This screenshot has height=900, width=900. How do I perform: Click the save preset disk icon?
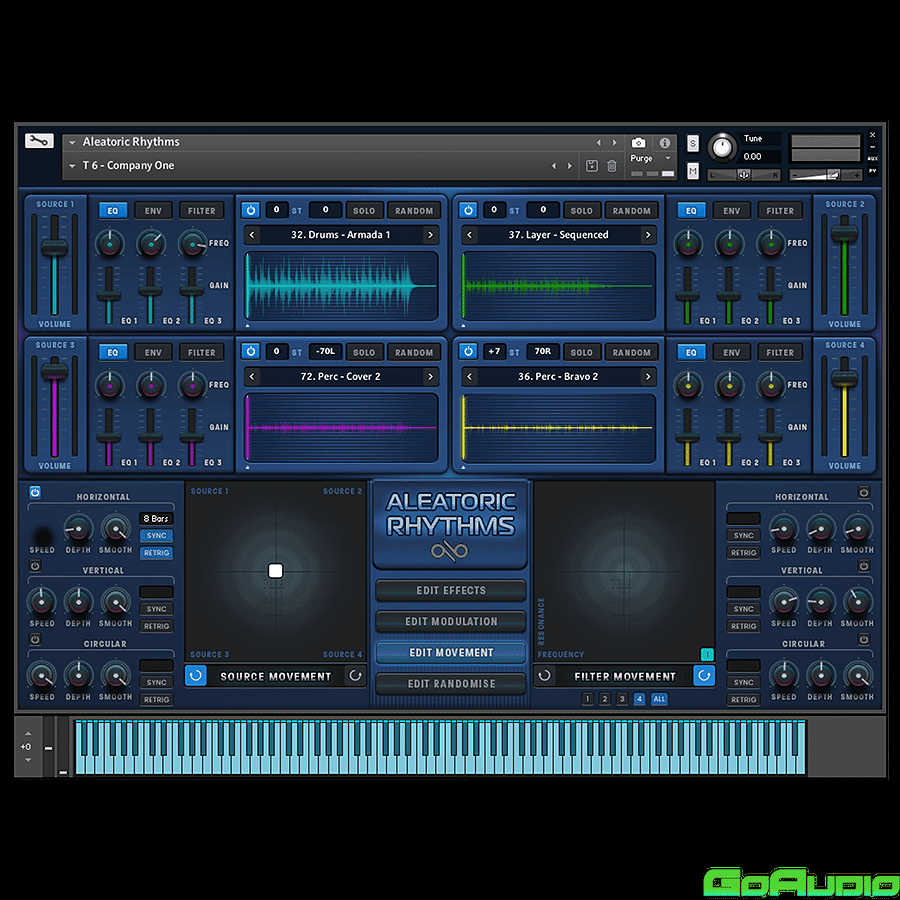click(591, 166)
